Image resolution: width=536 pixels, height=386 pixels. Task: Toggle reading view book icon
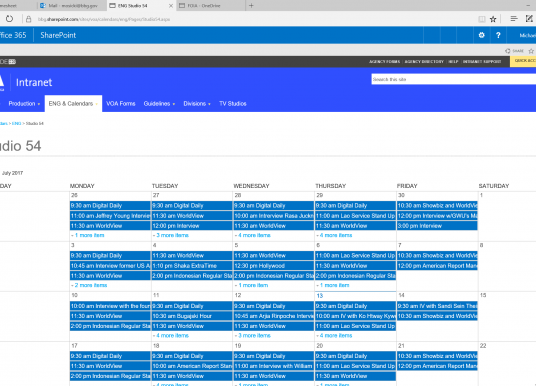pos(482,19)
